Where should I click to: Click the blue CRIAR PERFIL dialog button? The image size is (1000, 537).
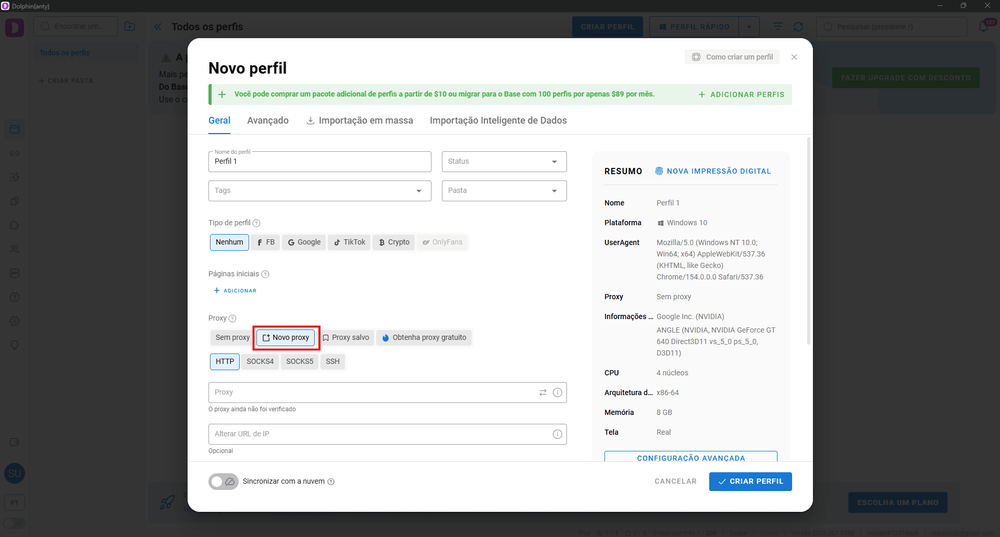coord(750,482)
